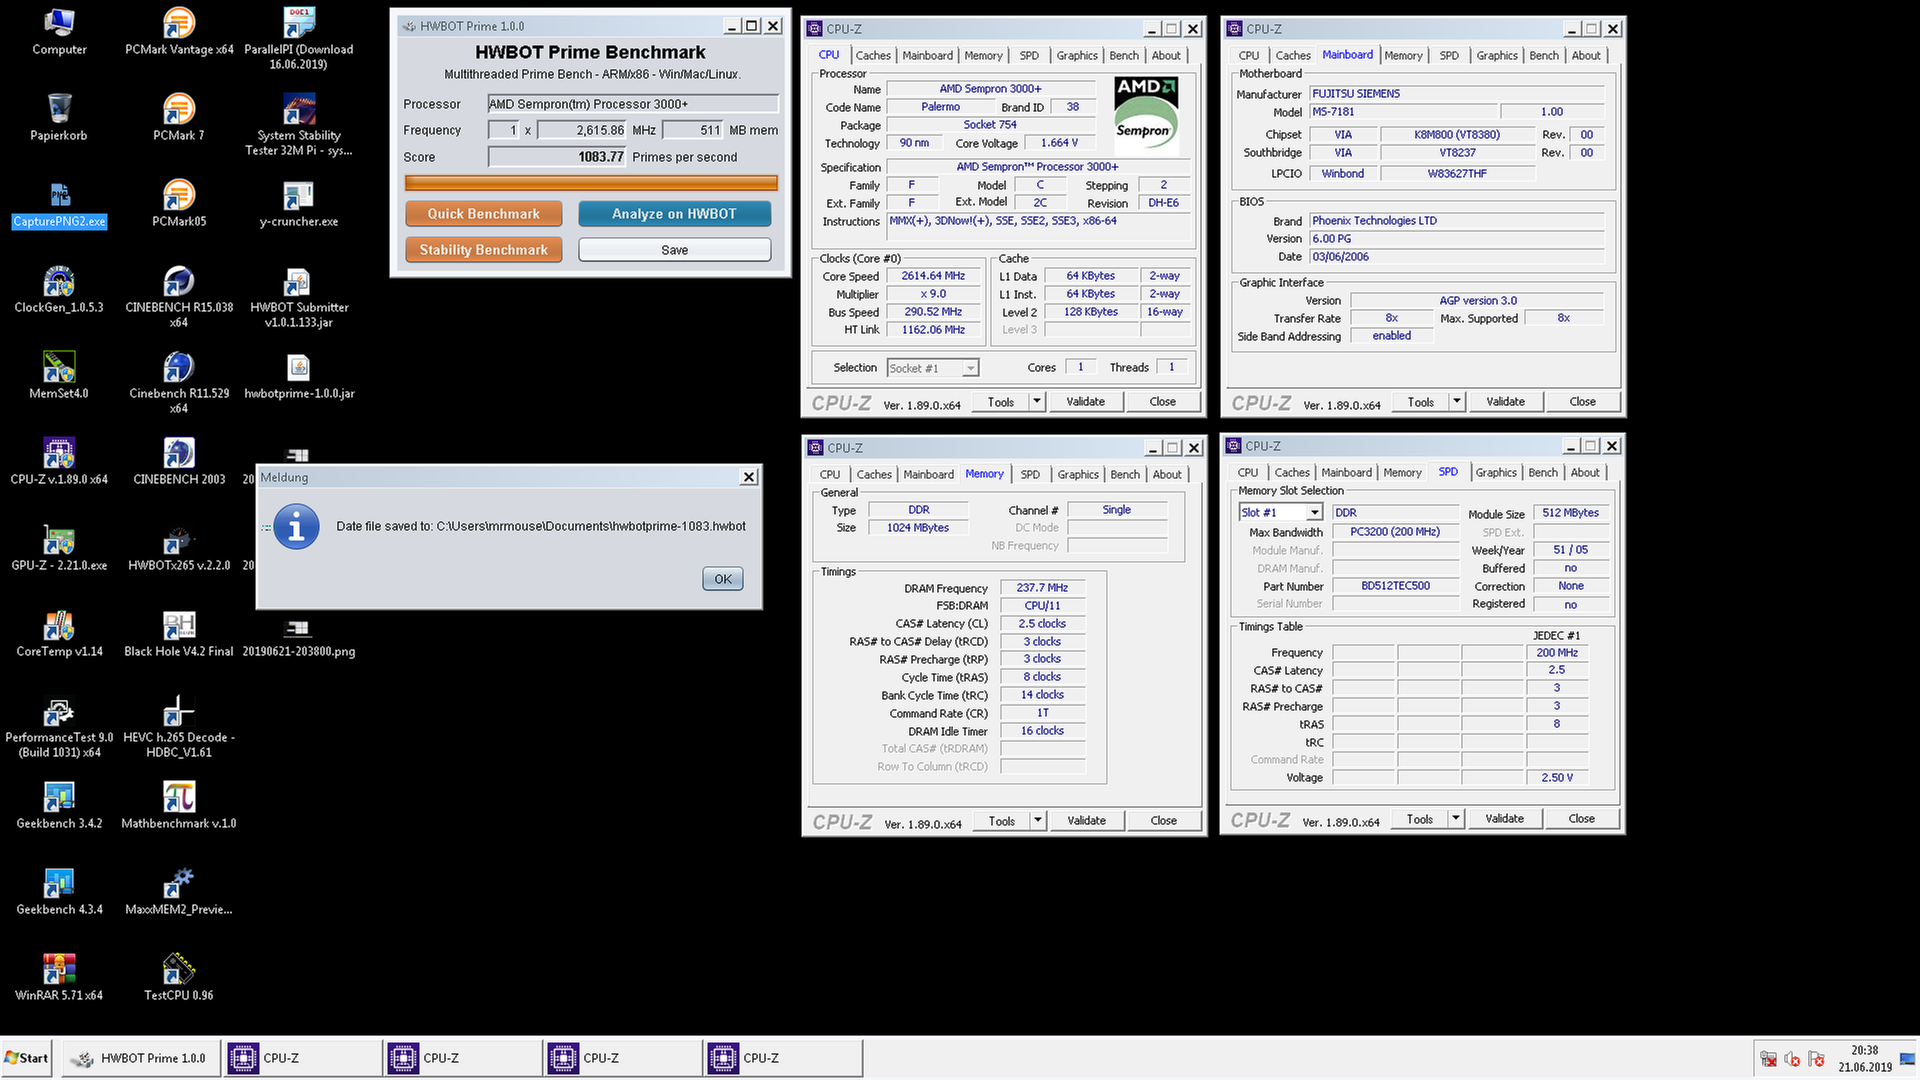Select the CapturePNG2.exe desktop icon
This screenshot has width=1920, height=1080.
point(59,204)
